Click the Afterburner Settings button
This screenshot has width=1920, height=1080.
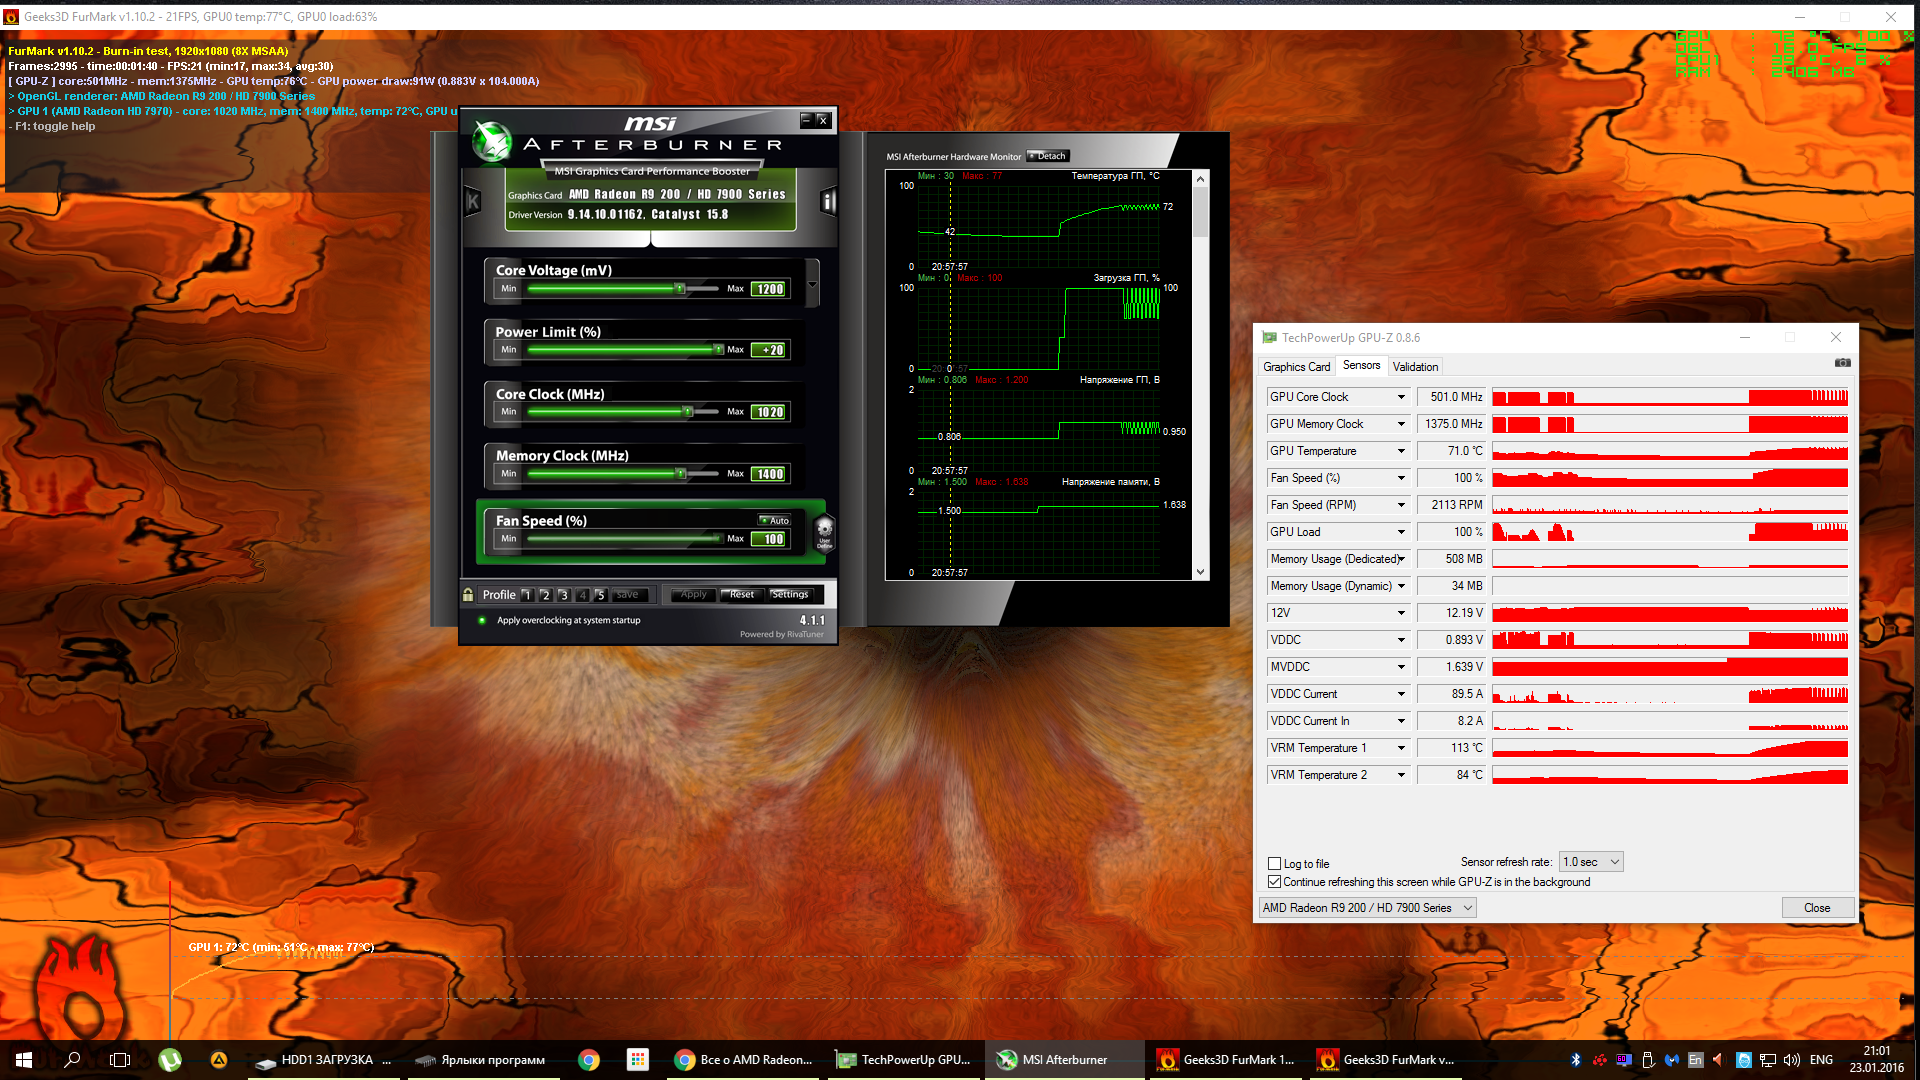790,595
